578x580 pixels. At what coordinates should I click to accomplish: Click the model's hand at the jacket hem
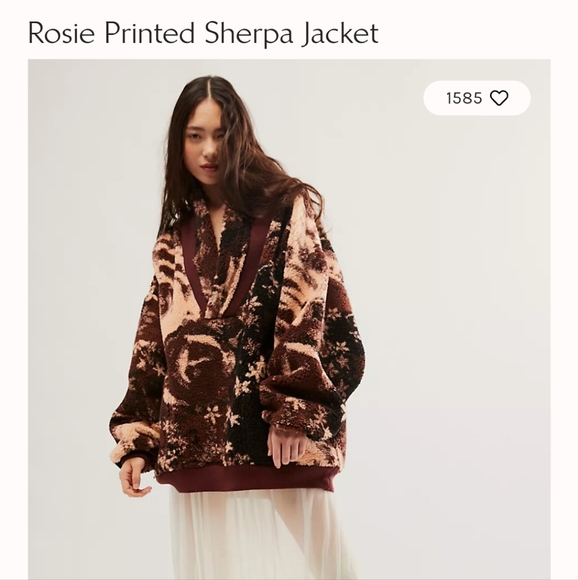pos(288,446)
